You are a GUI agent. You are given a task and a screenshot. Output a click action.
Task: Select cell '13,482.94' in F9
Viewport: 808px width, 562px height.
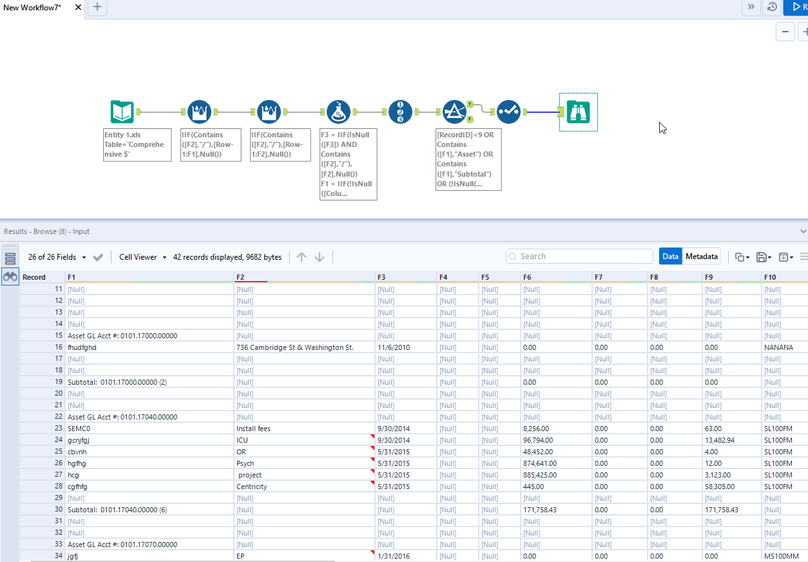[x=732, y=440]
